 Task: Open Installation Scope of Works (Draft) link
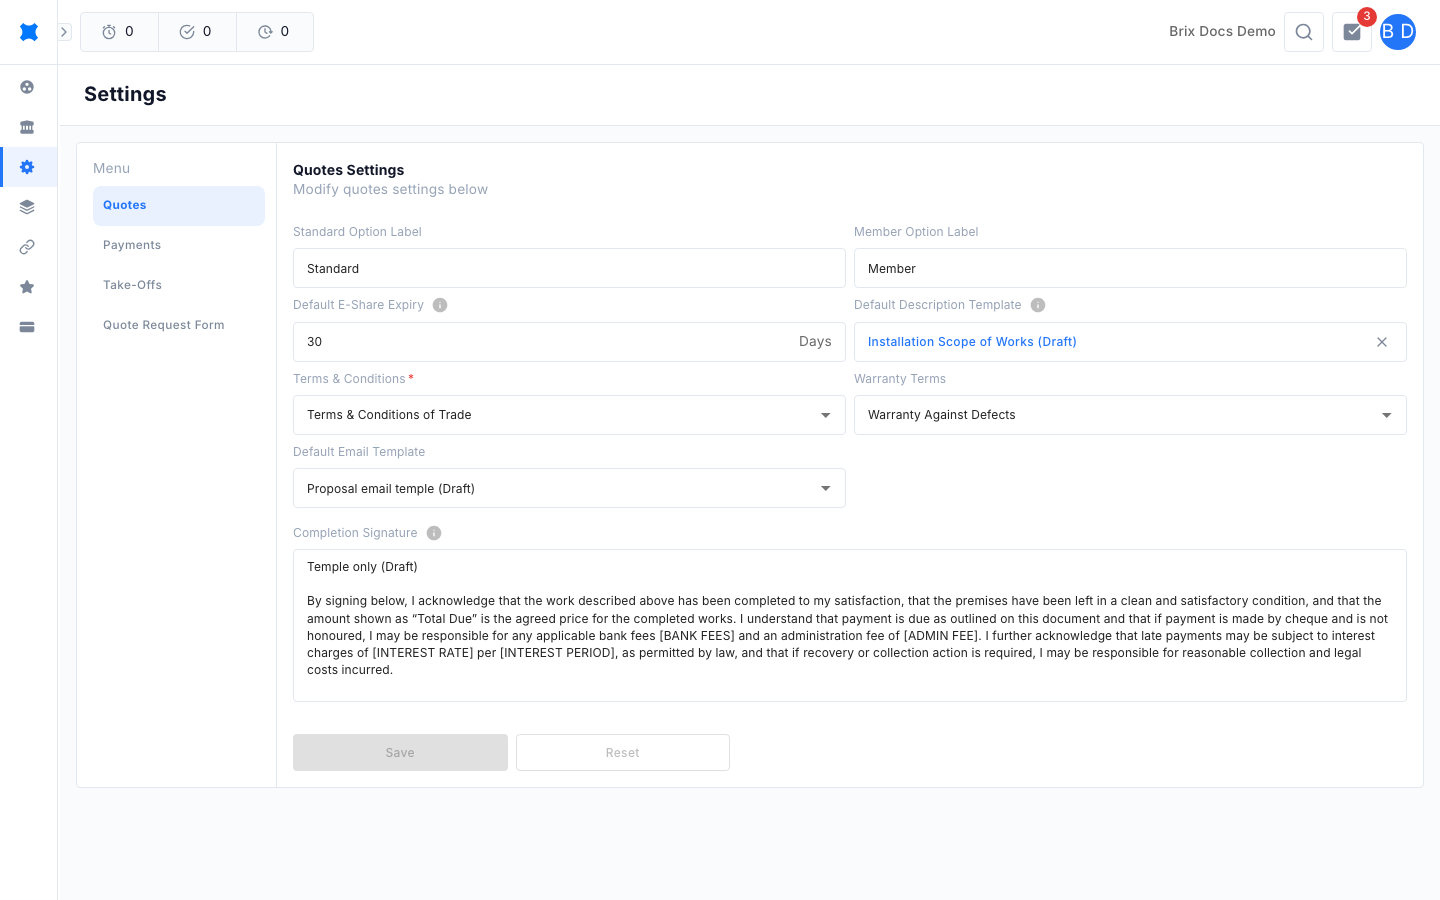pyautogui.click(x=972, y=342)
